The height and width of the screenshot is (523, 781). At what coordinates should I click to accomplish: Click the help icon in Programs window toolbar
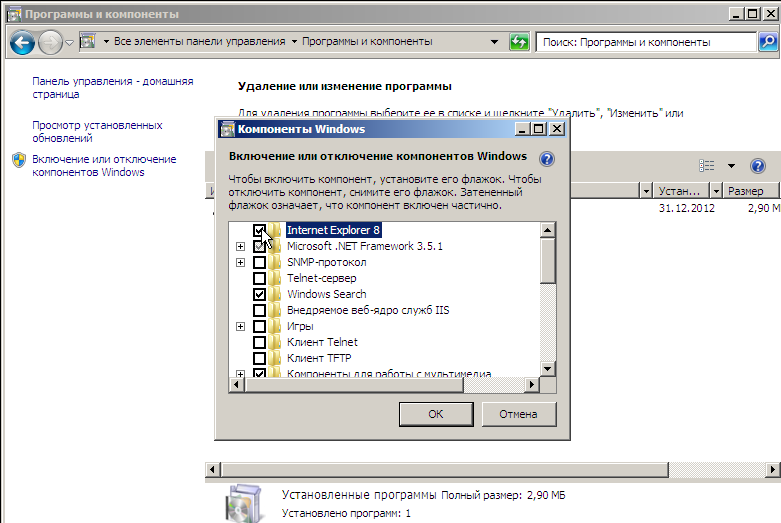[758, 166]
